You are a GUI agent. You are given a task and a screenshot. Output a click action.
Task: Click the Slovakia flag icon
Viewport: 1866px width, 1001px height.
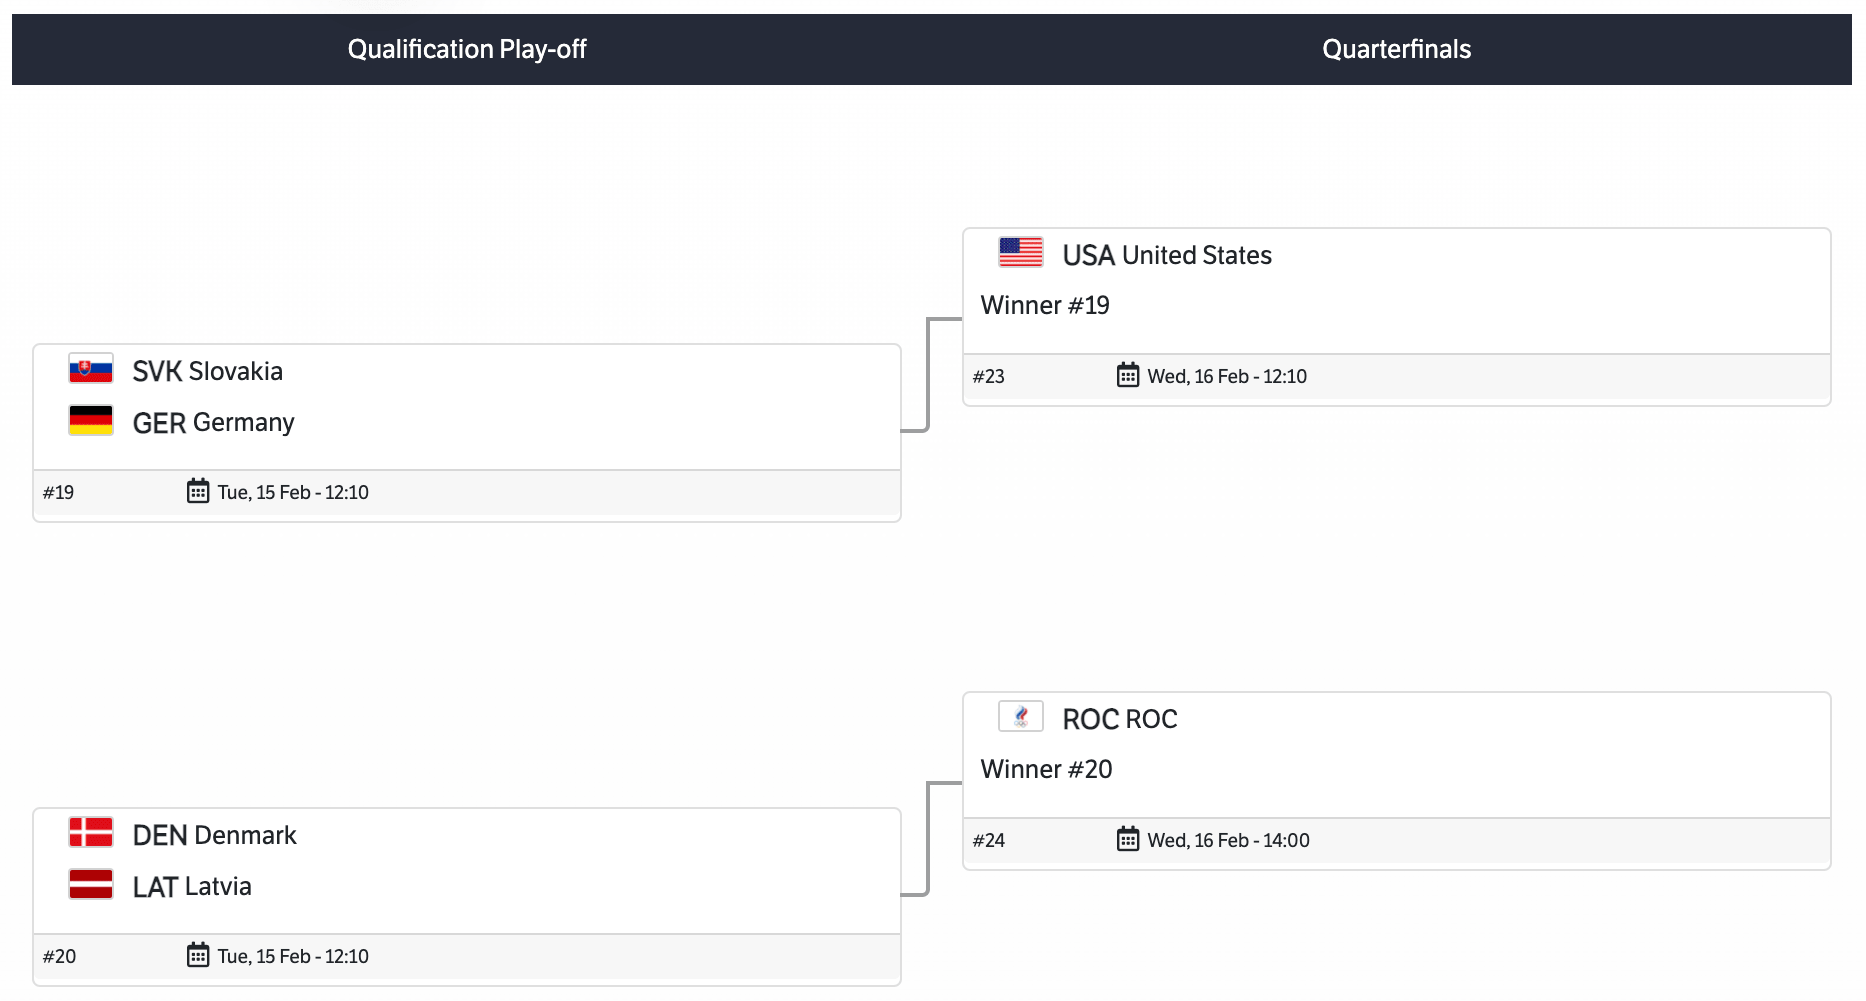[91, 370]
